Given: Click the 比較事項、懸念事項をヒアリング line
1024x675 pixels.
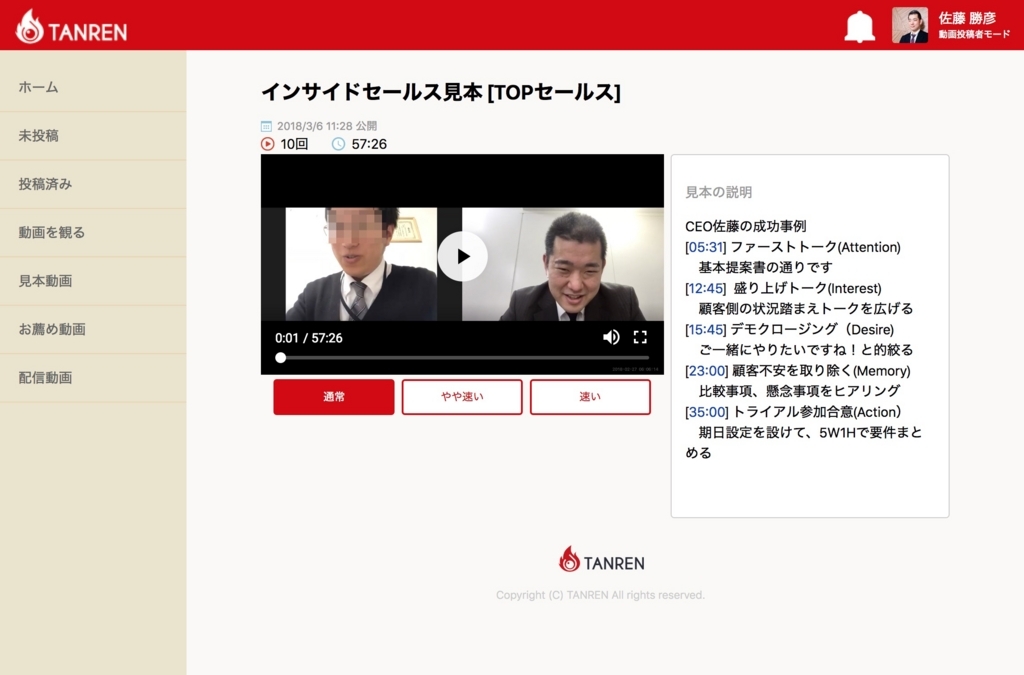Looking at the screenshot, I should [799, 391].
